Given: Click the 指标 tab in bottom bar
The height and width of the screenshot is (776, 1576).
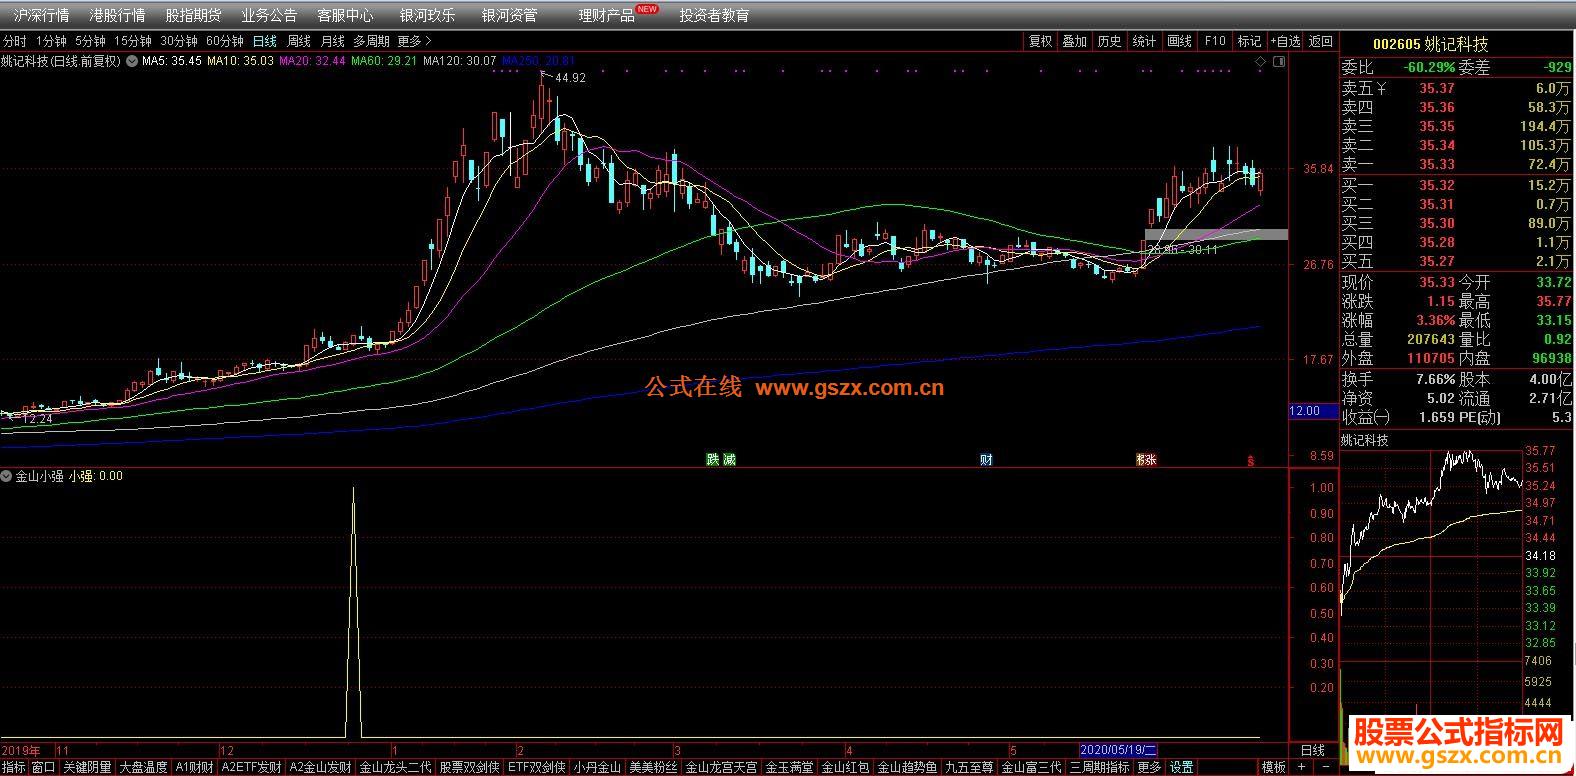Looking at the screenshot, I should 14,767.
